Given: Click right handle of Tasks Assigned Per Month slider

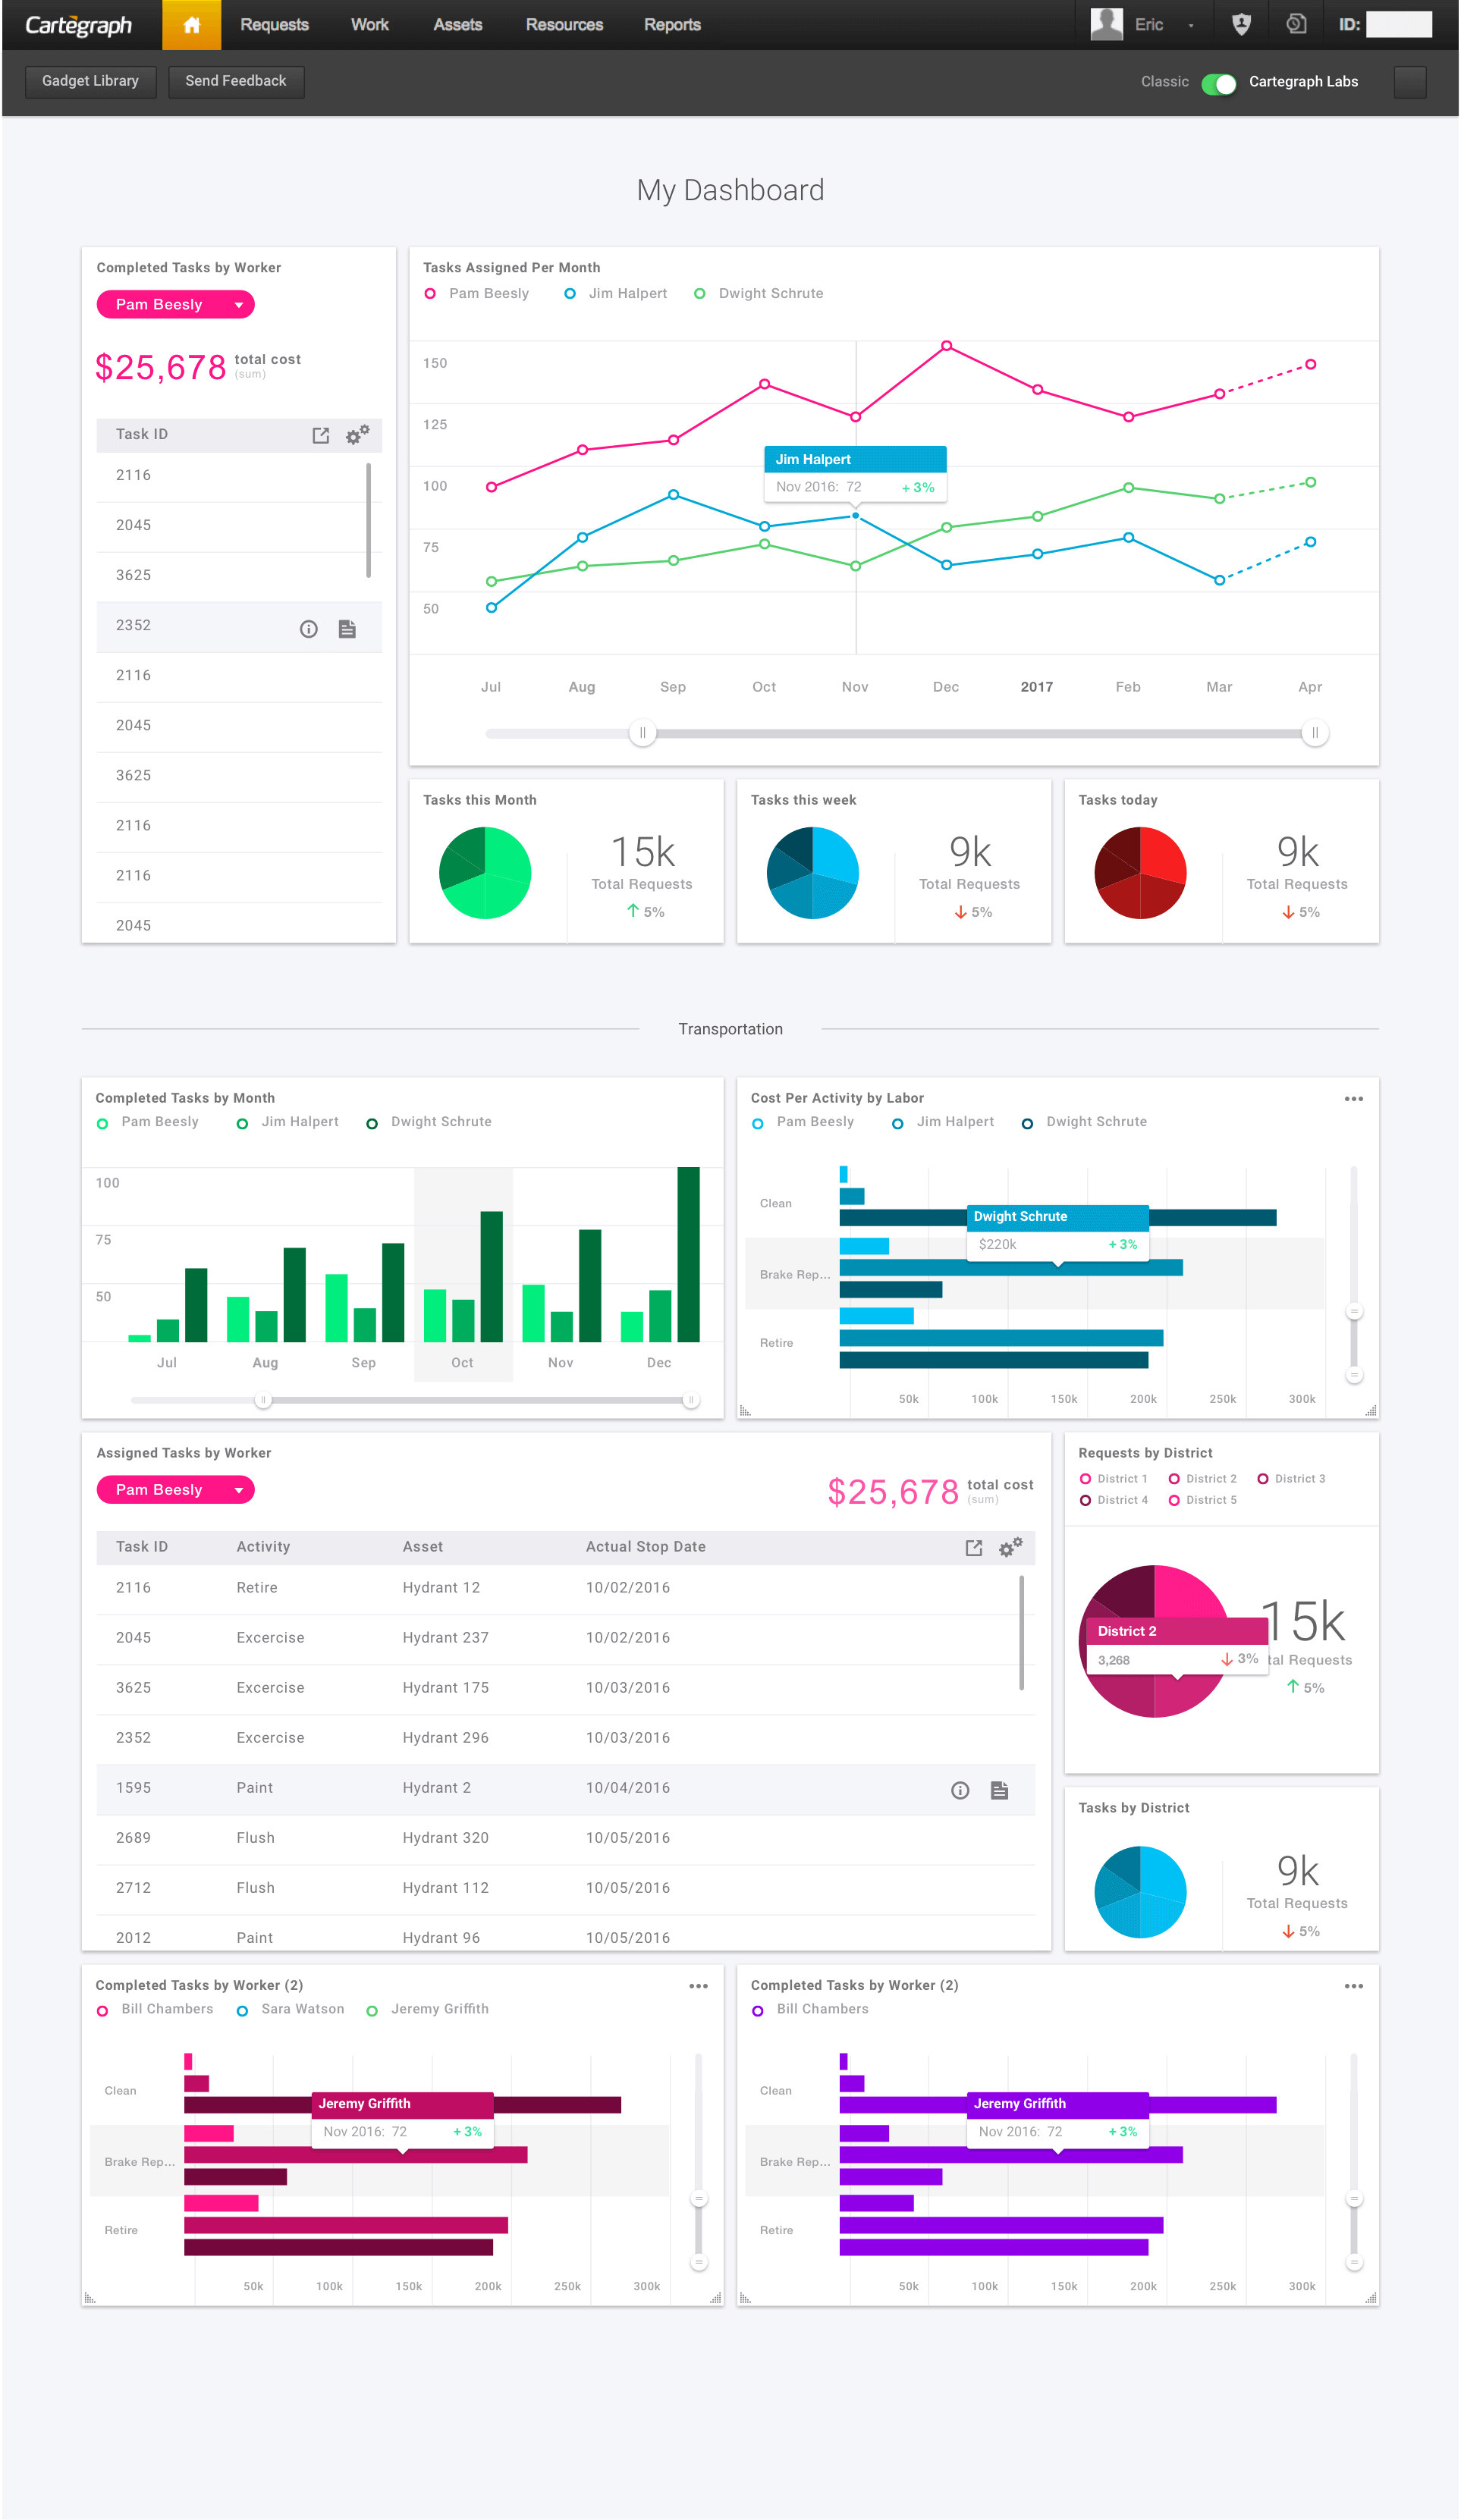Looking at the screenshot, I should tap(1314, 733).
